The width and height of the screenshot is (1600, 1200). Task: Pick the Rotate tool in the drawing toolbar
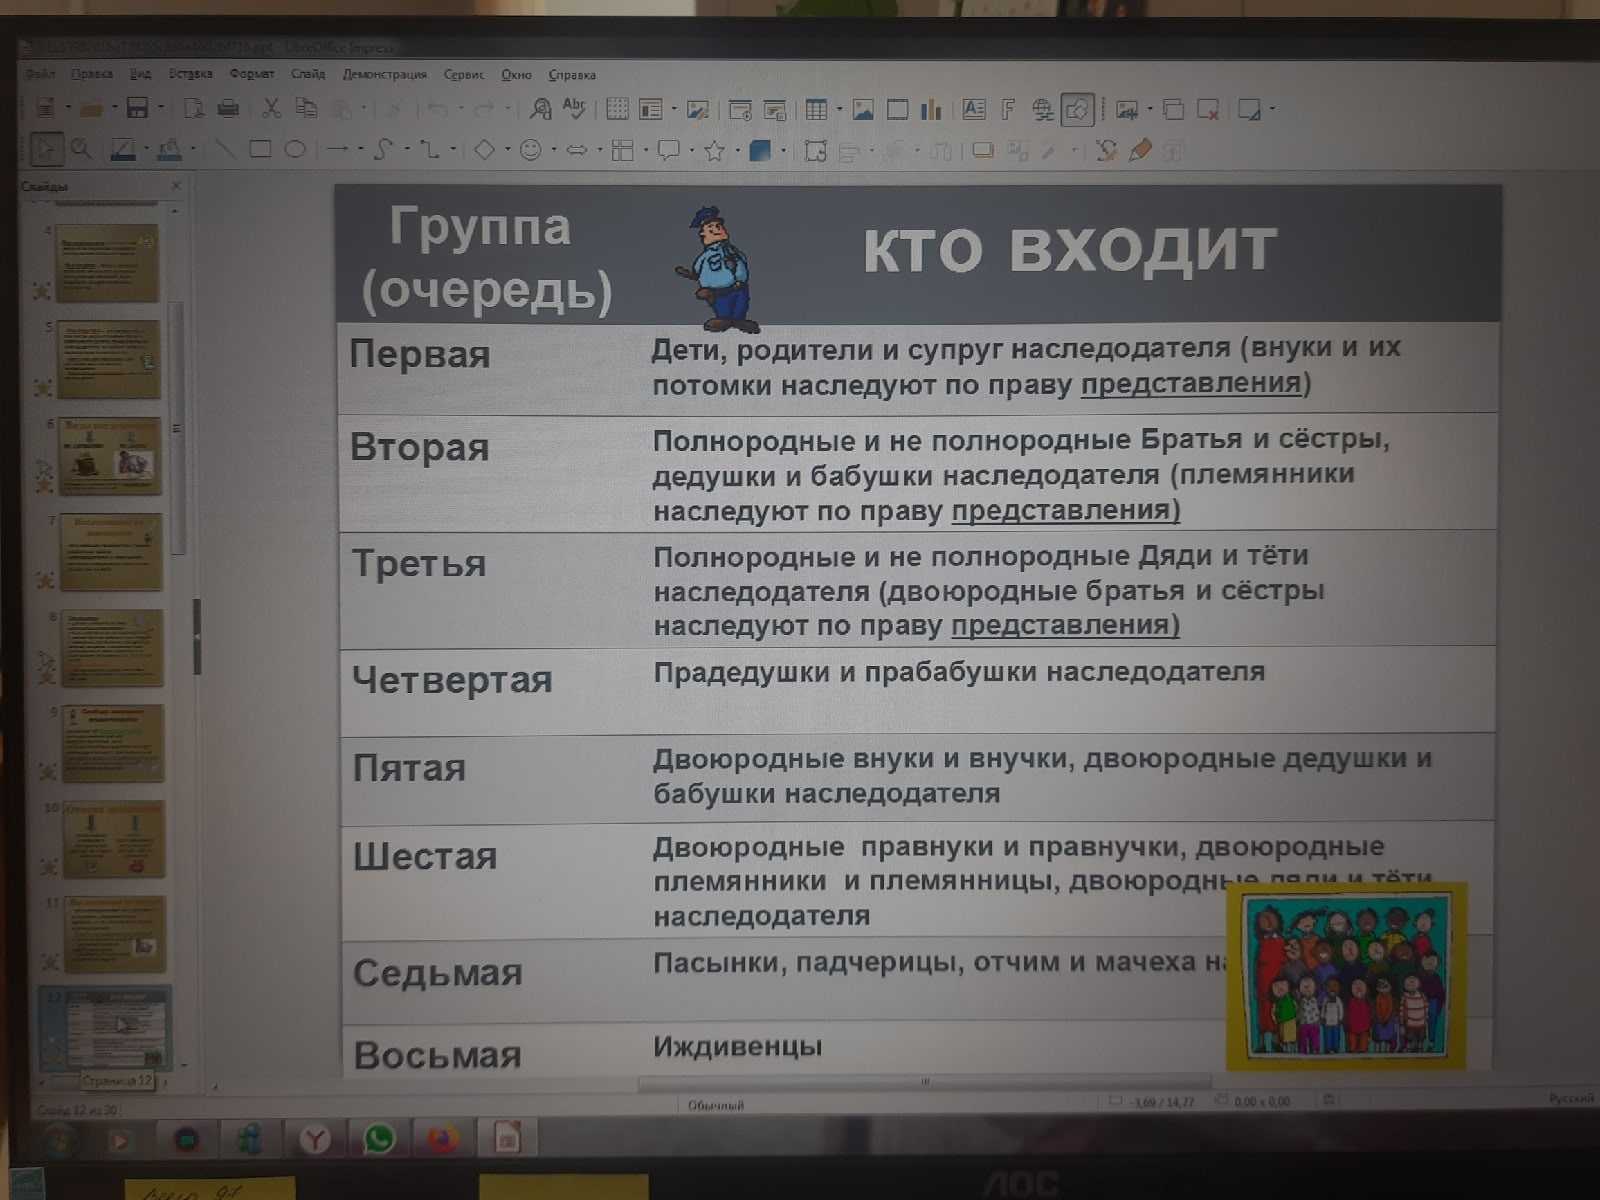click(815, 151)
